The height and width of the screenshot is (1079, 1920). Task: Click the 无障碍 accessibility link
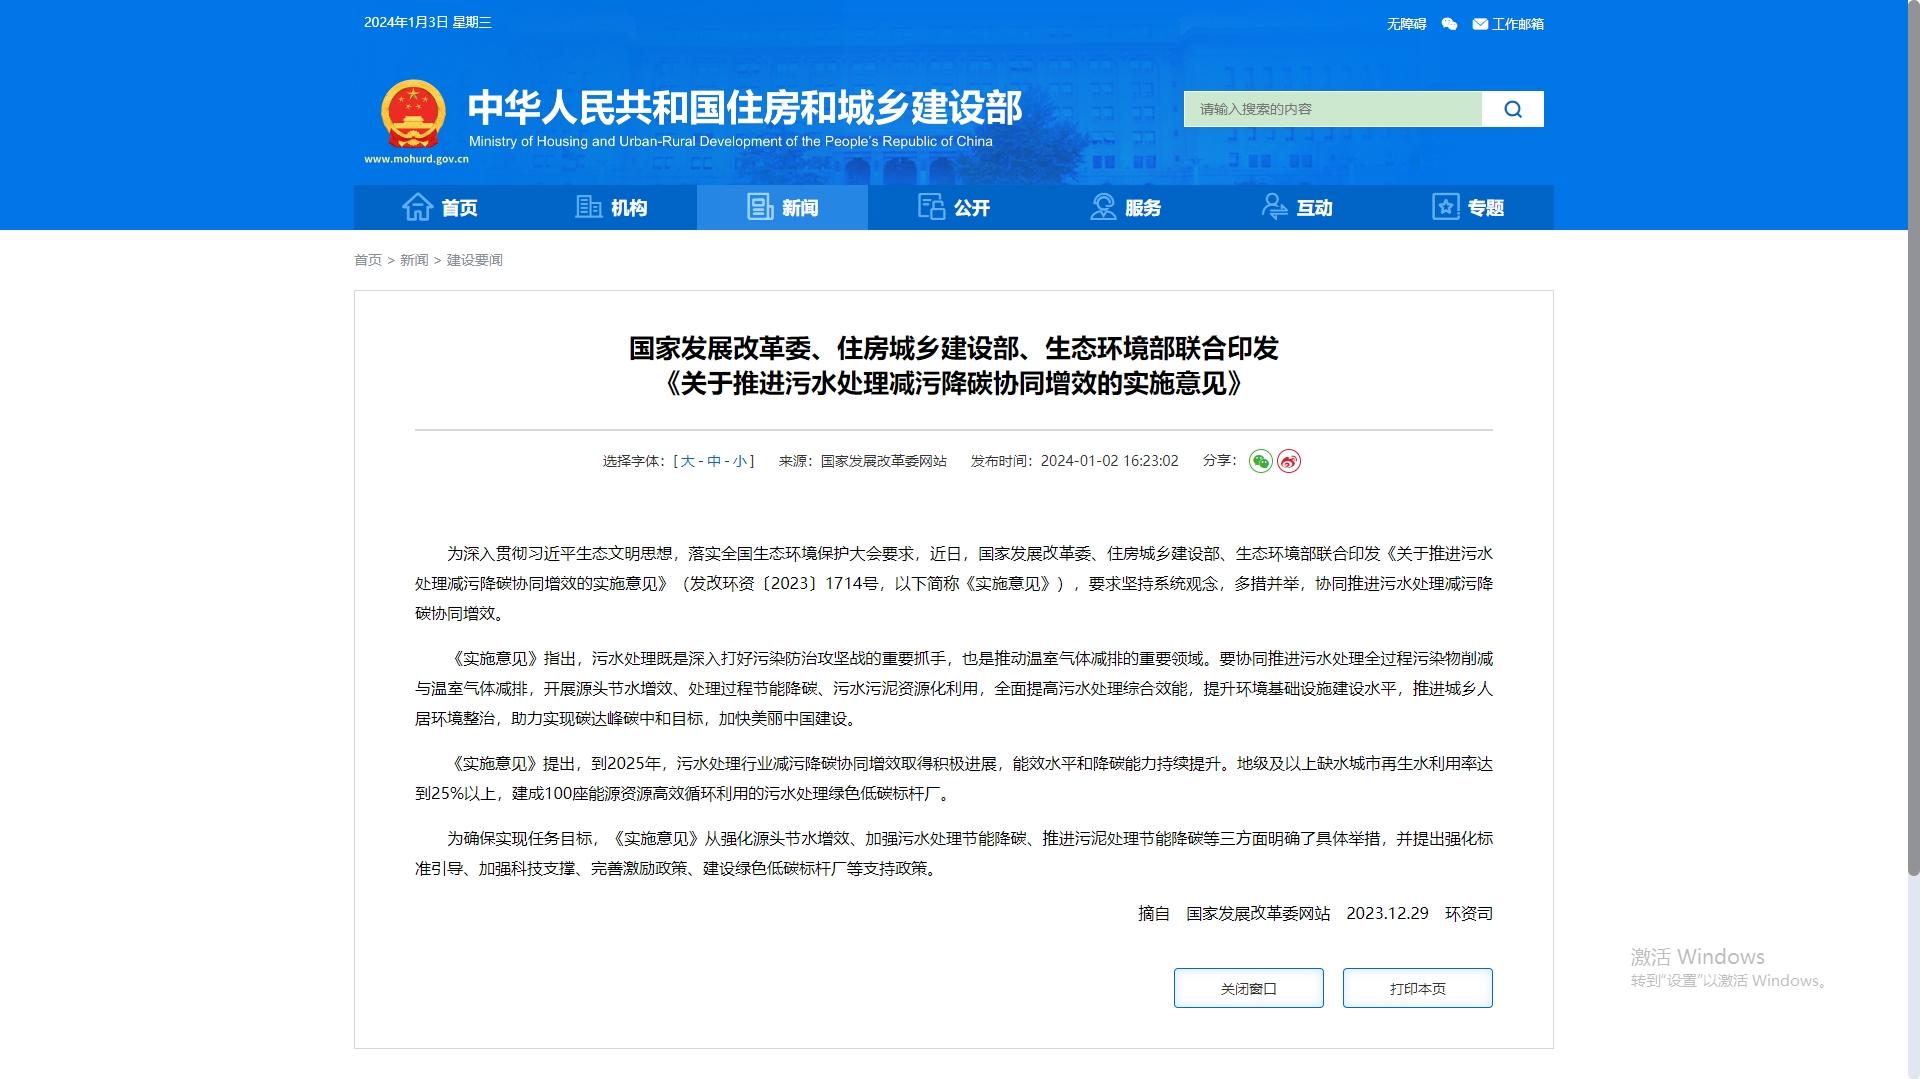(1406, 24)
